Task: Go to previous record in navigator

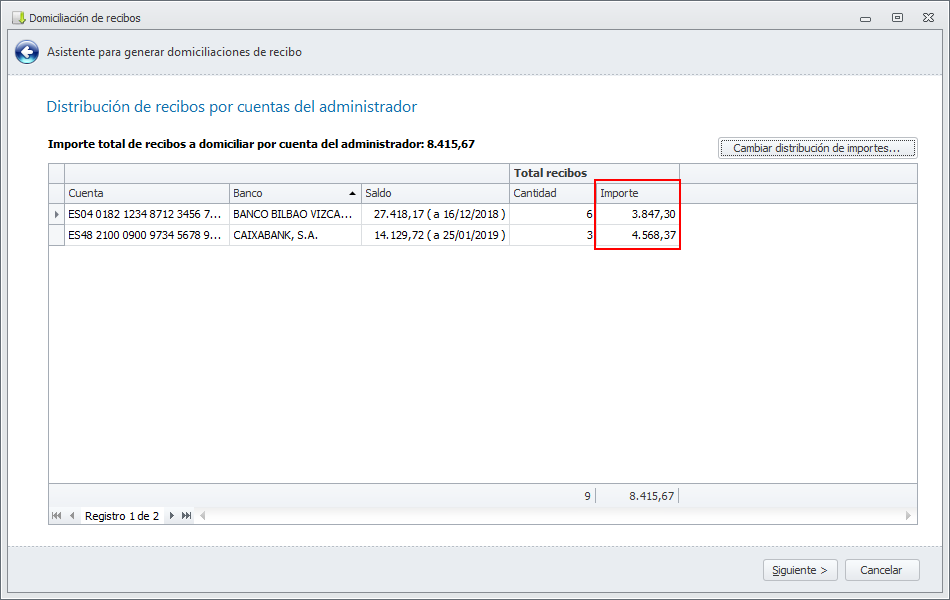Action: [72, 516]
